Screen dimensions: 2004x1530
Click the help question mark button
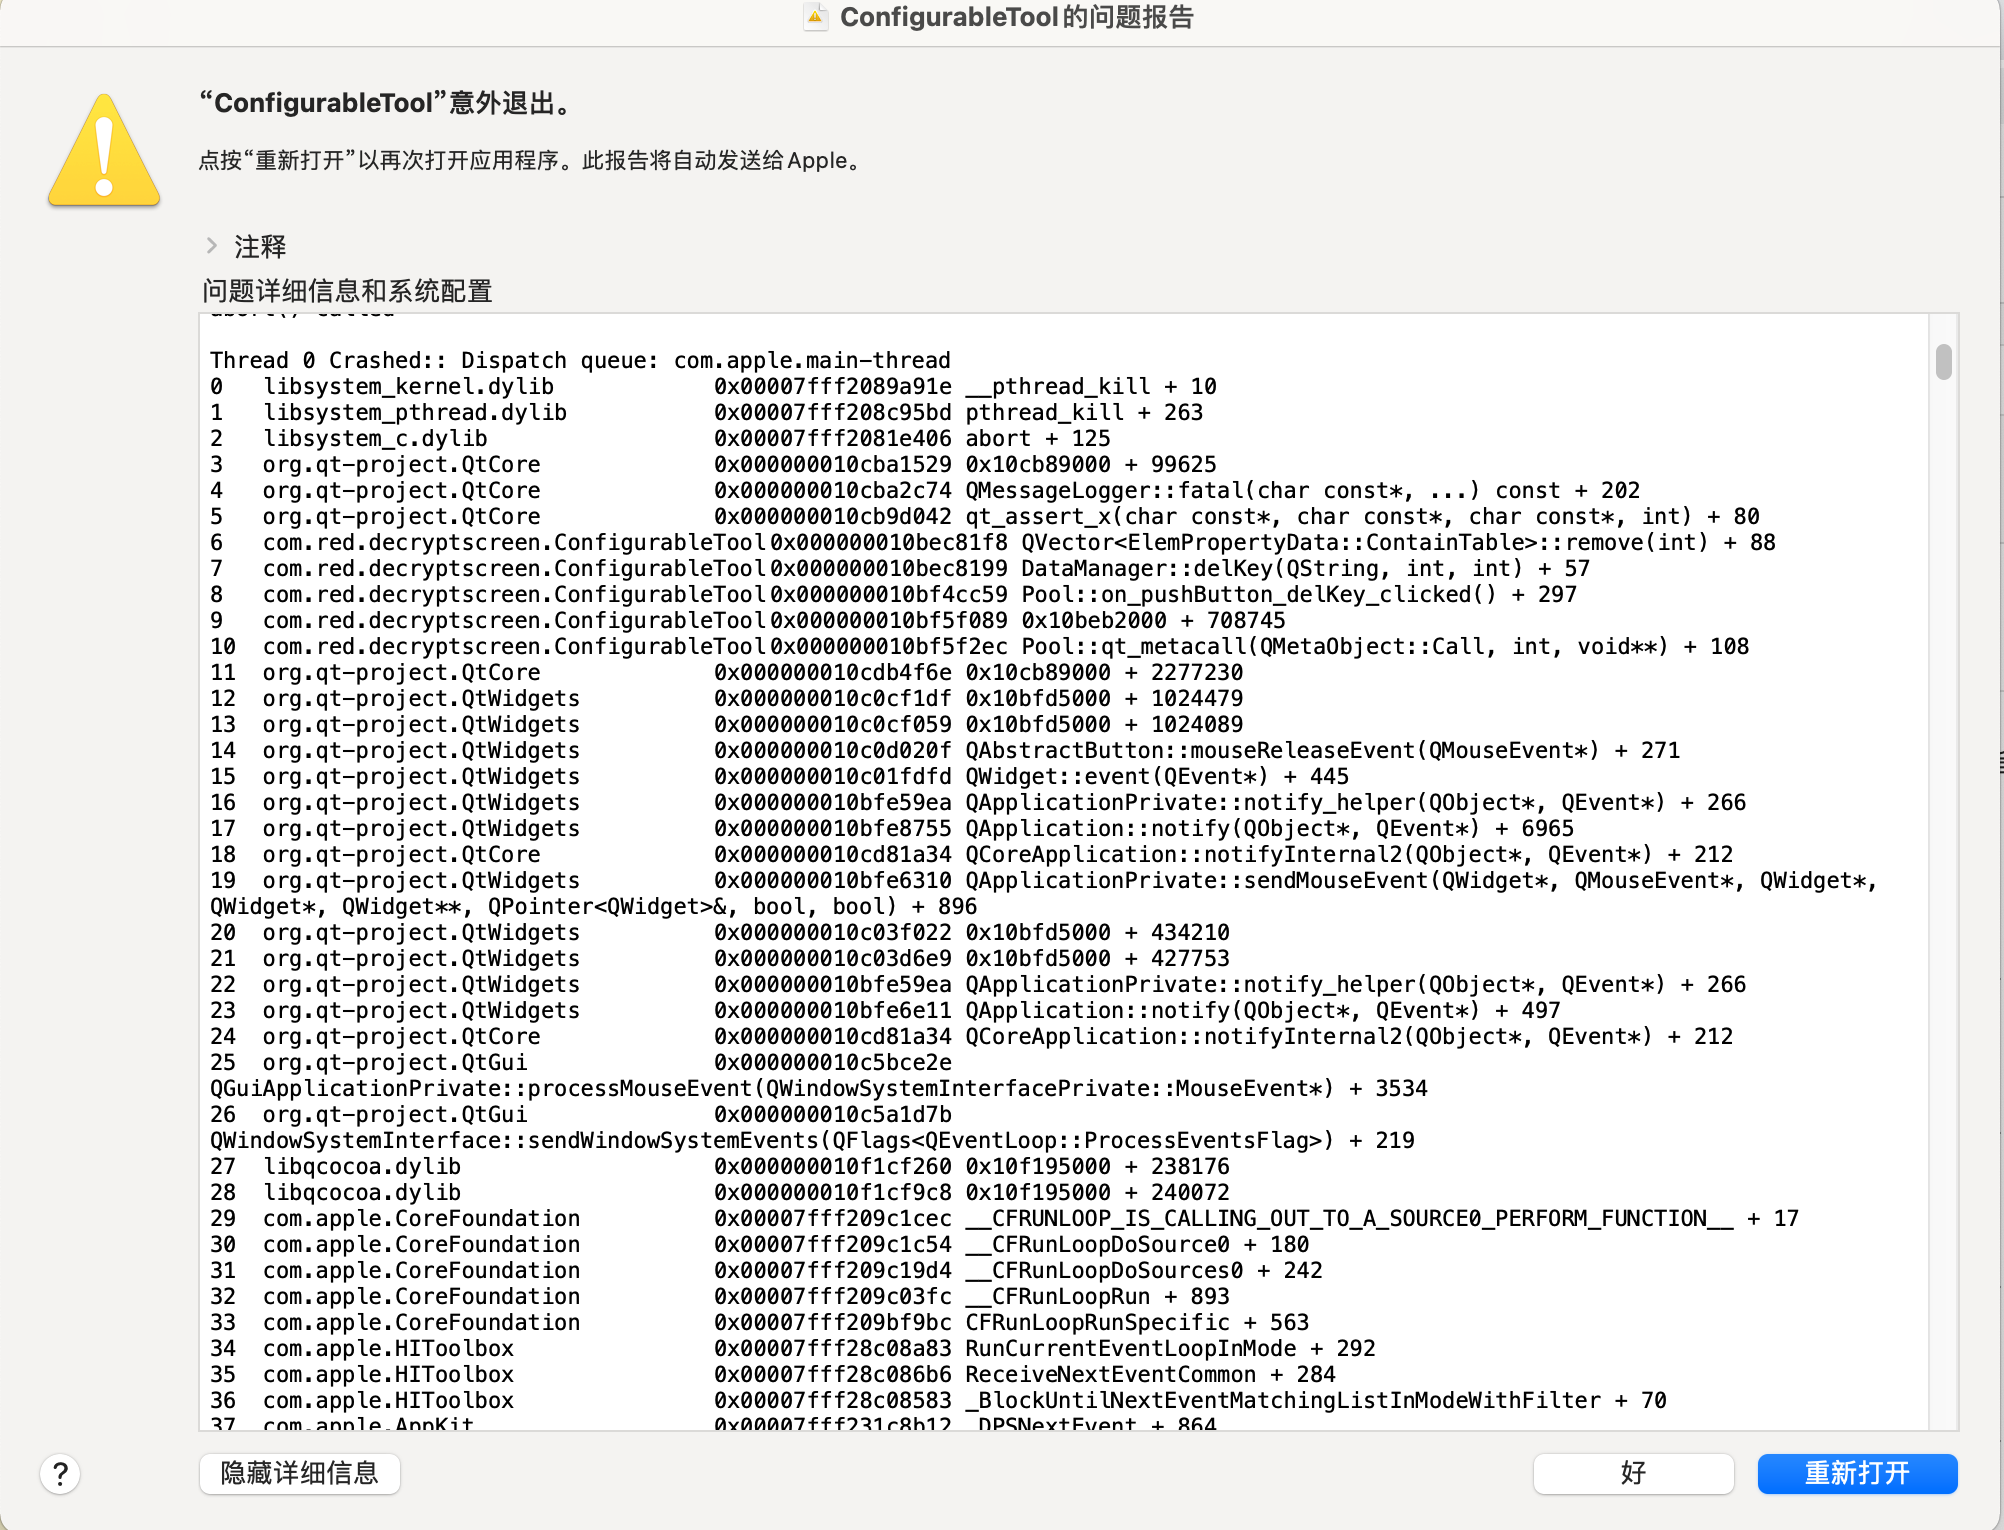tap(60, 1473)
